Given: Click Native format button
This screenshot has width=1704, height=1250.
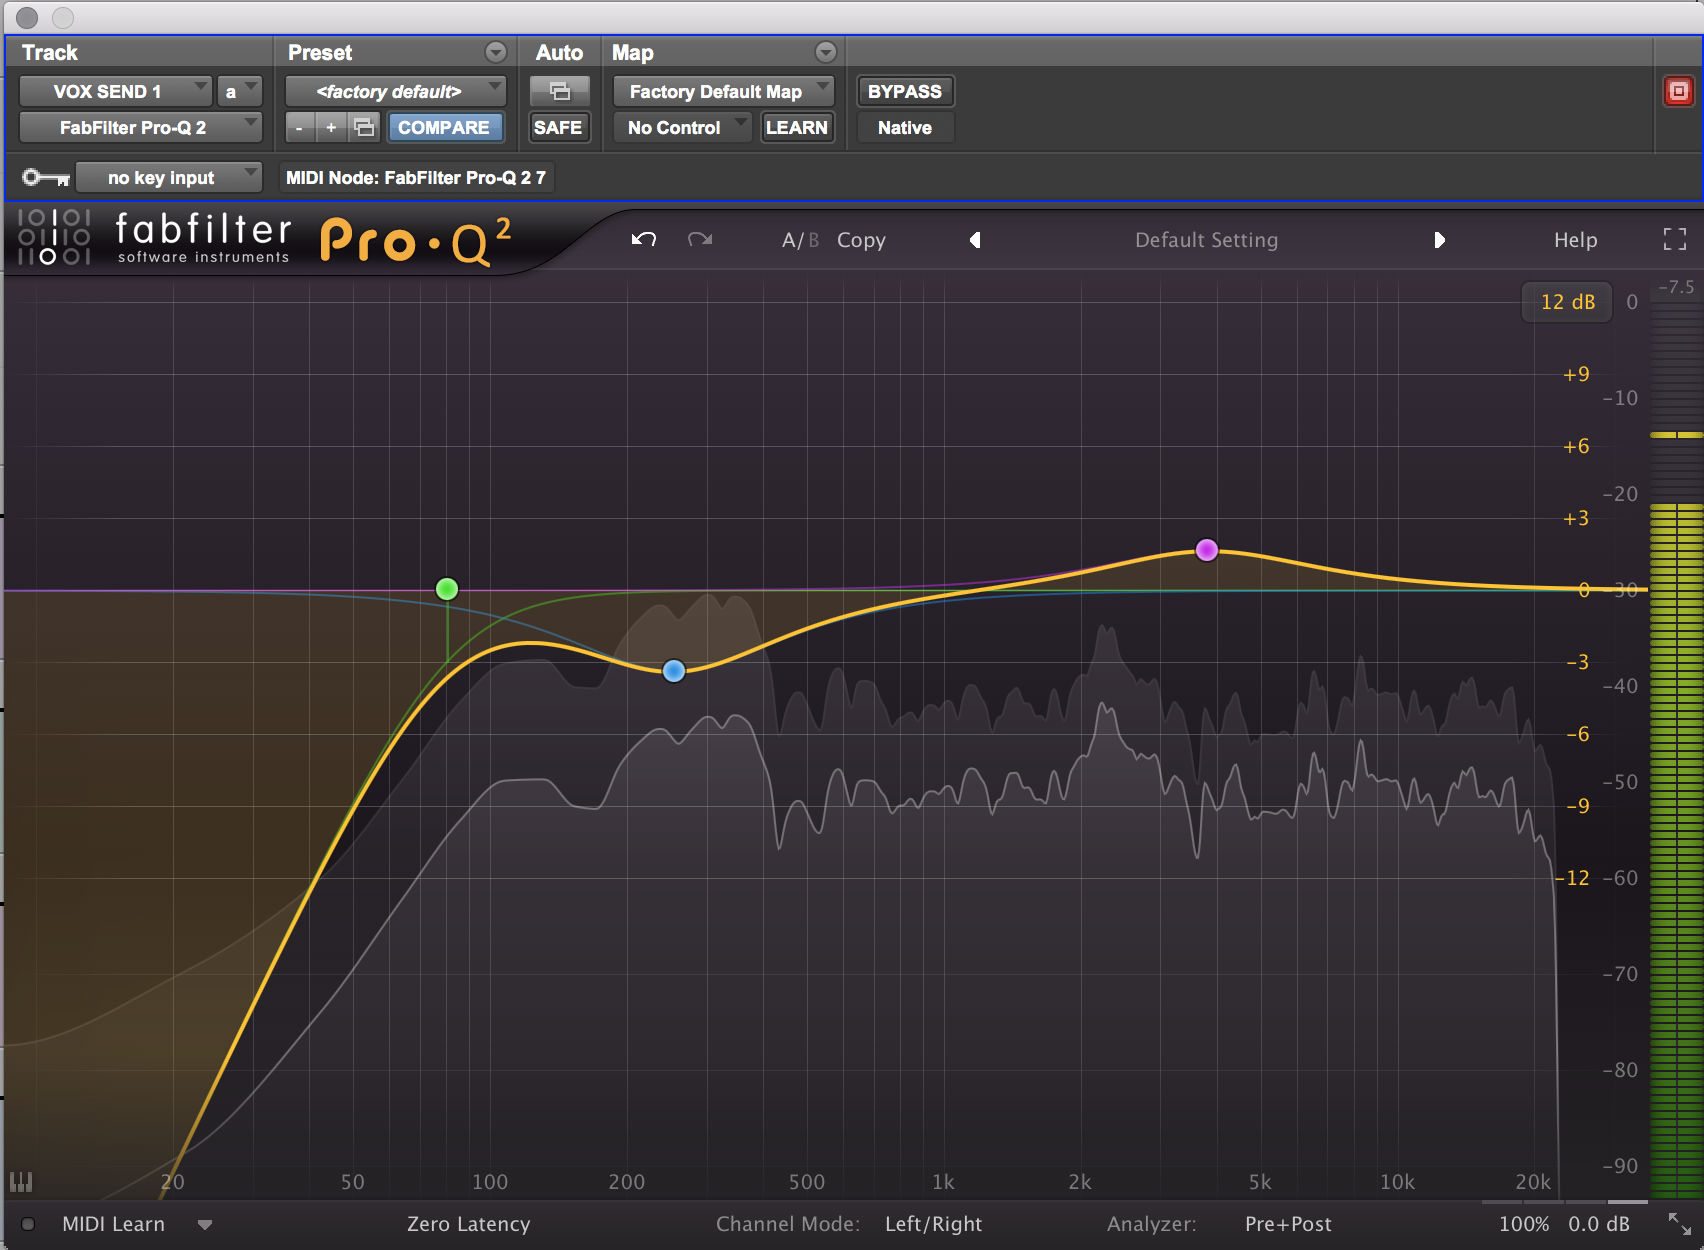Looking at the screenshot, I should (905, 127).
